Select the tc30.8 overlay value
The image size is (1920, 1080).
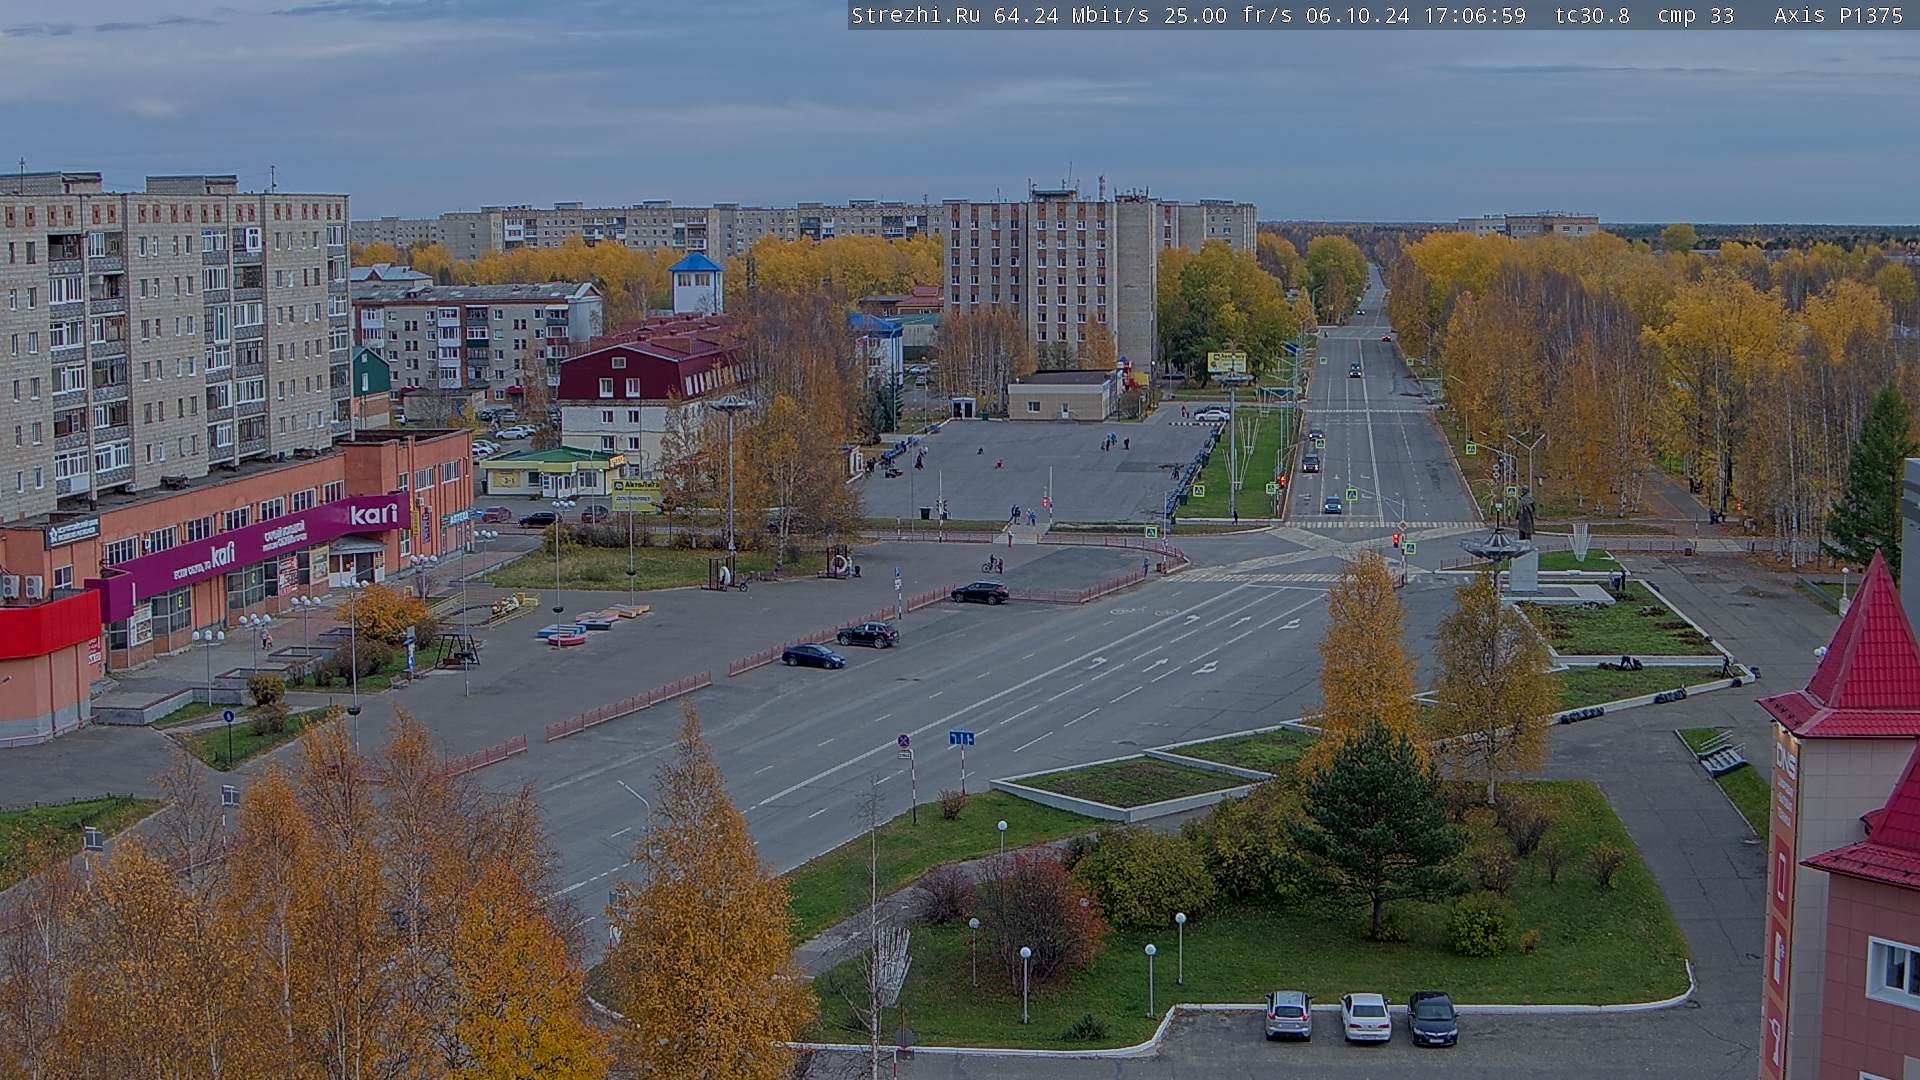click(x=1593, y=15)
